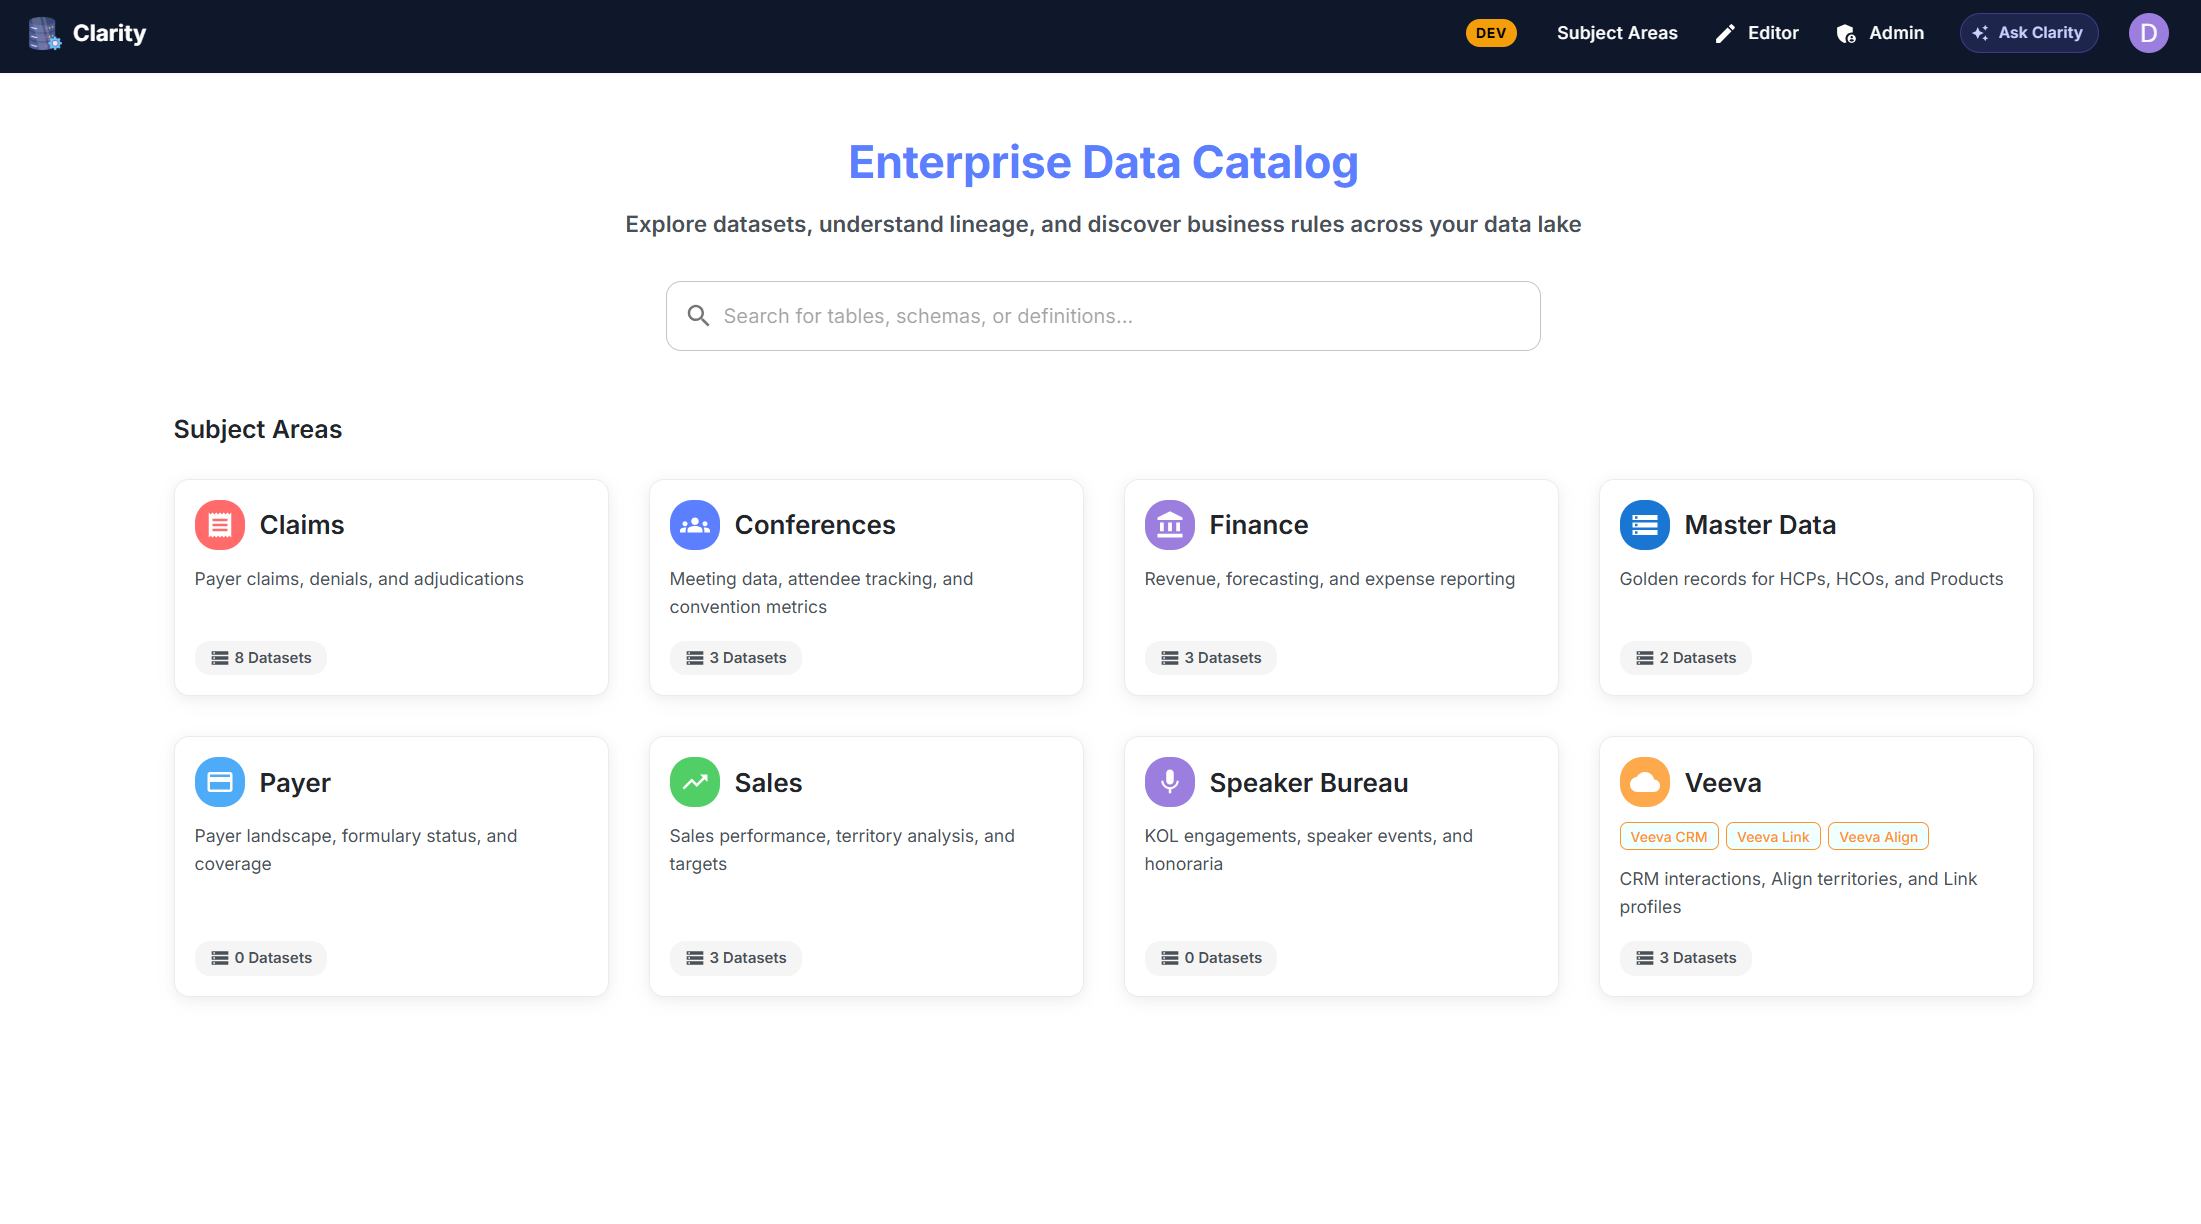Select the Veeva Align tag

click(x=1878, y=837)
